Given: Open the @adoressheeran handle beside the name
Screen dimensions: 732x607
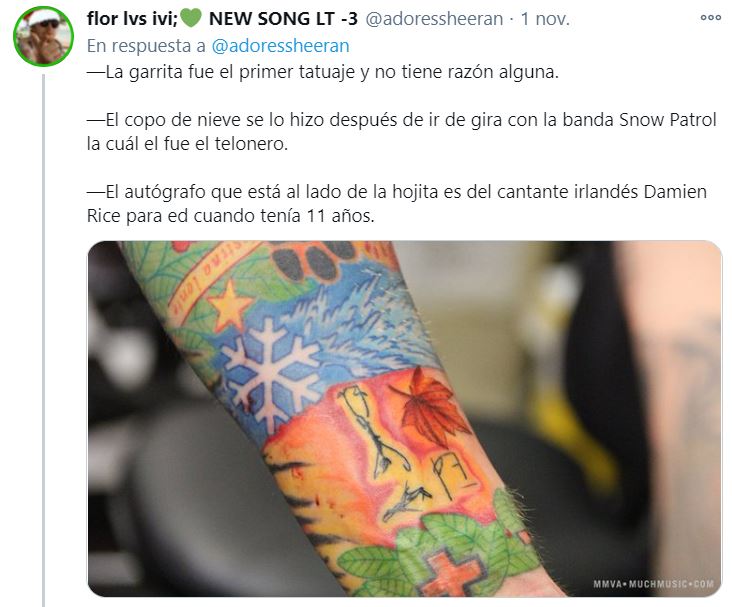Looking at the screenshot, I should point(434,19).
